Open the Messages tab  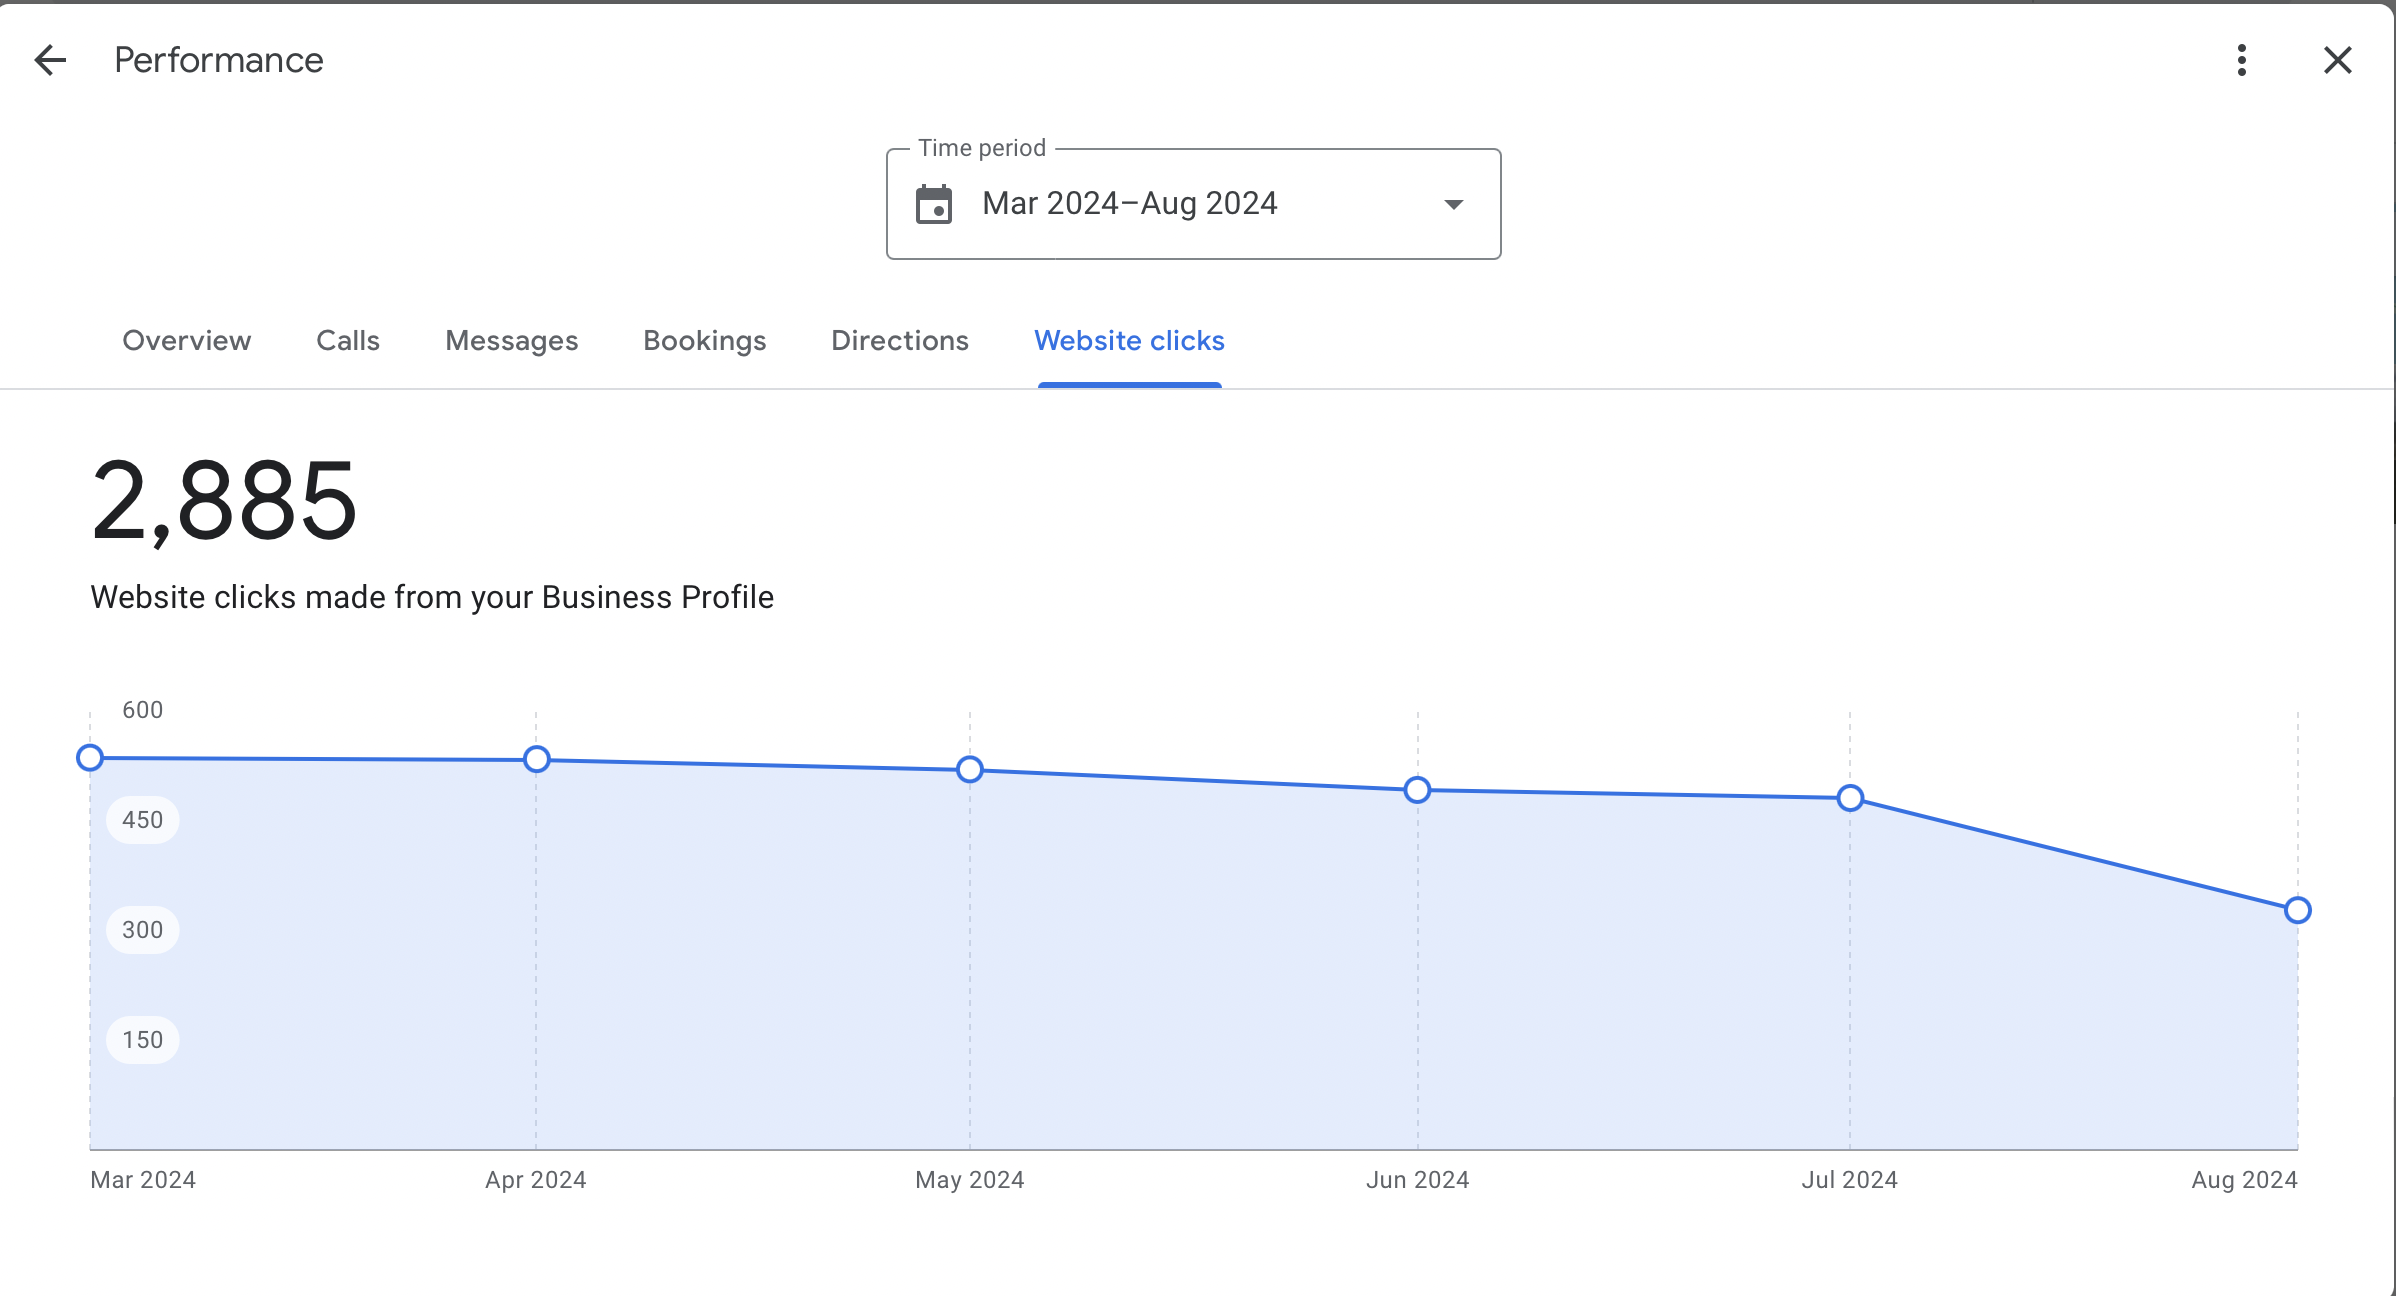click(511, 341)
